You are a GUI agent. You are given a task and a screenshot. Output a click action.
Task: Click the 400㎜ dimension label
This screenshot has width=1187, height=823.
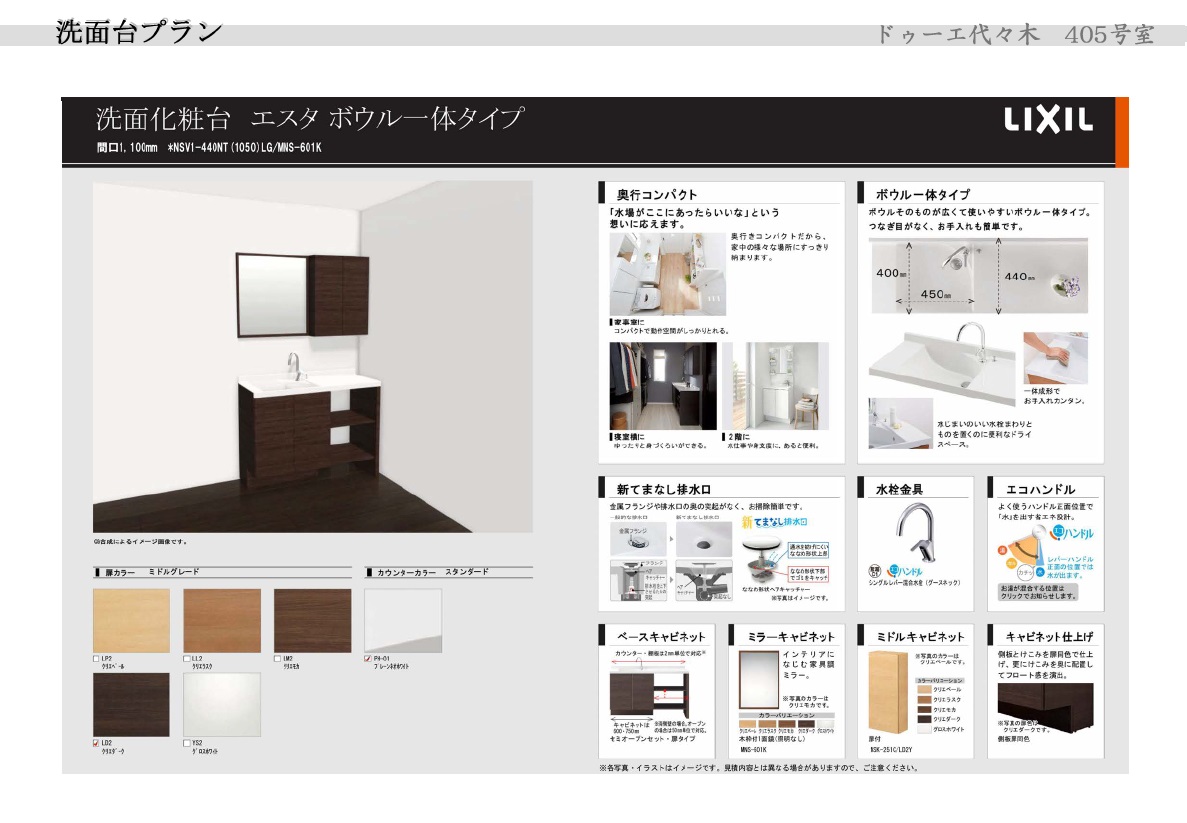pos(891,273)
